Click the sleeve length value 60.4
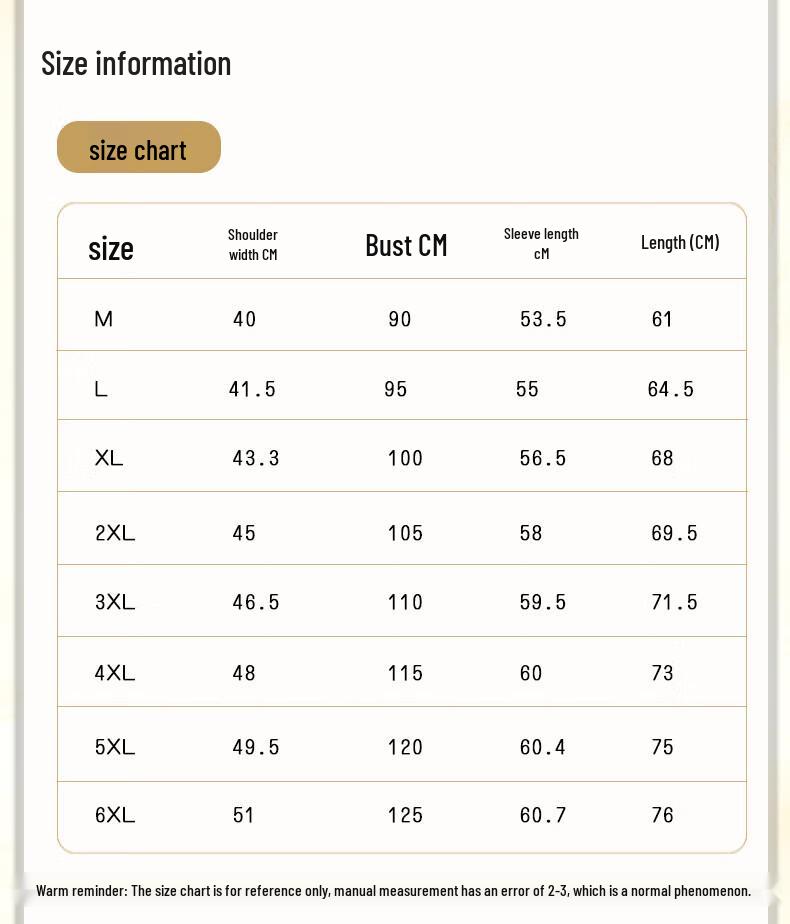The height and width of the screenshot is (924, 790). [x=543, y=747]
